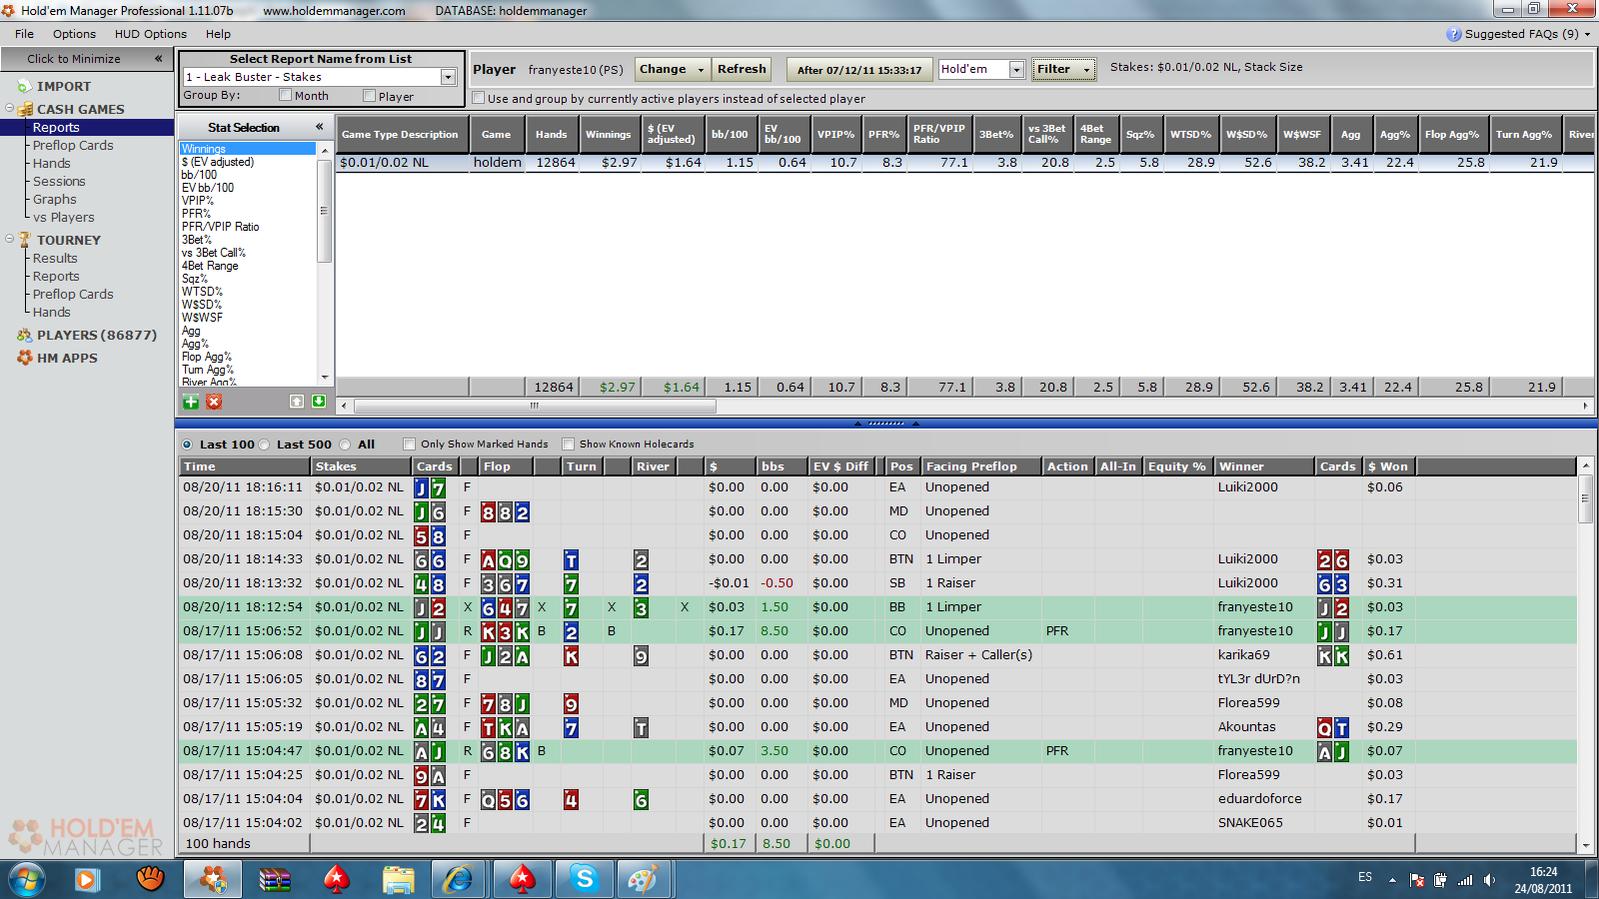Sort by VPIP% column header
The width and height of the screenshot is (1599, 899).
[x=835, y=134]
